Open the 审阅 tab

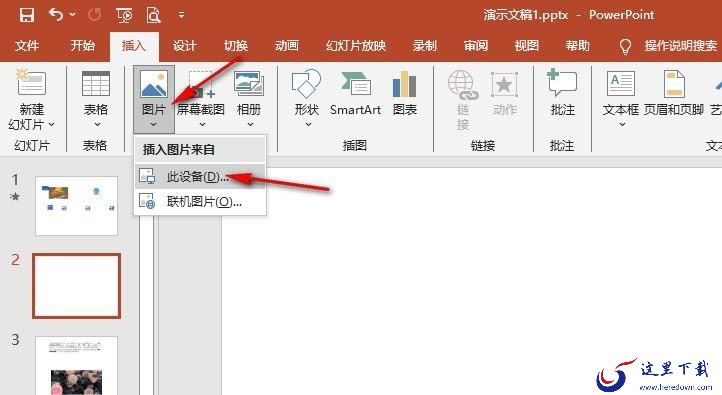point(476,46)
